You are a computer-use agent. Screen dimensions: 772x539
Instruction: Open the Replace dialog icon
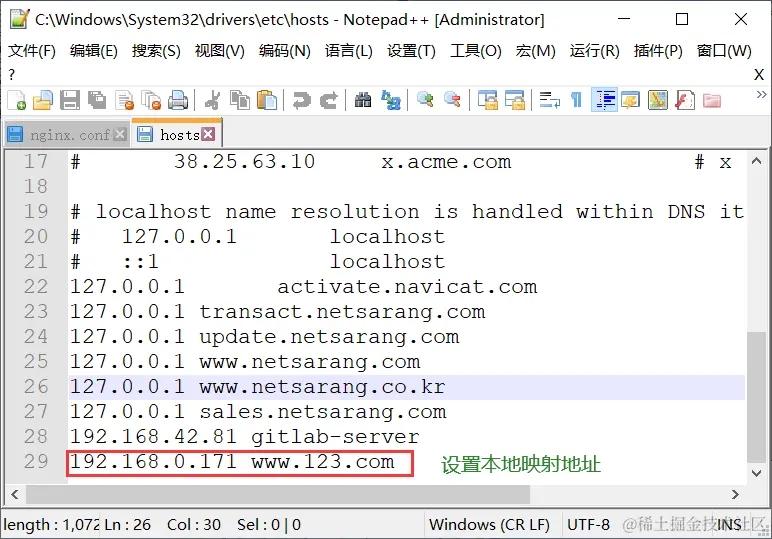[x=391, y=100]
